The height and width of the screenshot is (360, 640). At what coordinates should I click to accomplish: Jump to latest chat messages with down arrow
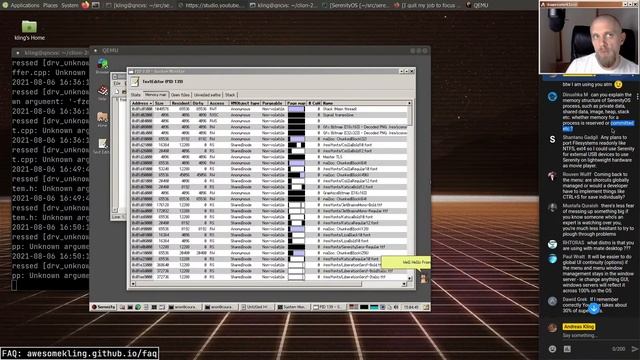coord(594,308)
